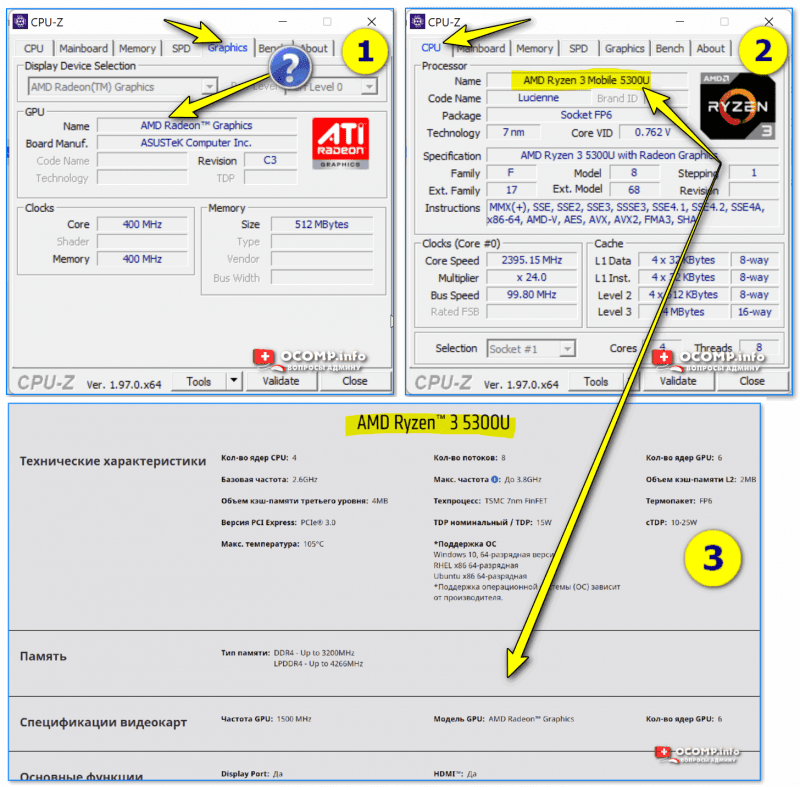Screen dimensions: 800x787
Task: Open About tab in right CPU-Z window
Action: tap(710, 48)
